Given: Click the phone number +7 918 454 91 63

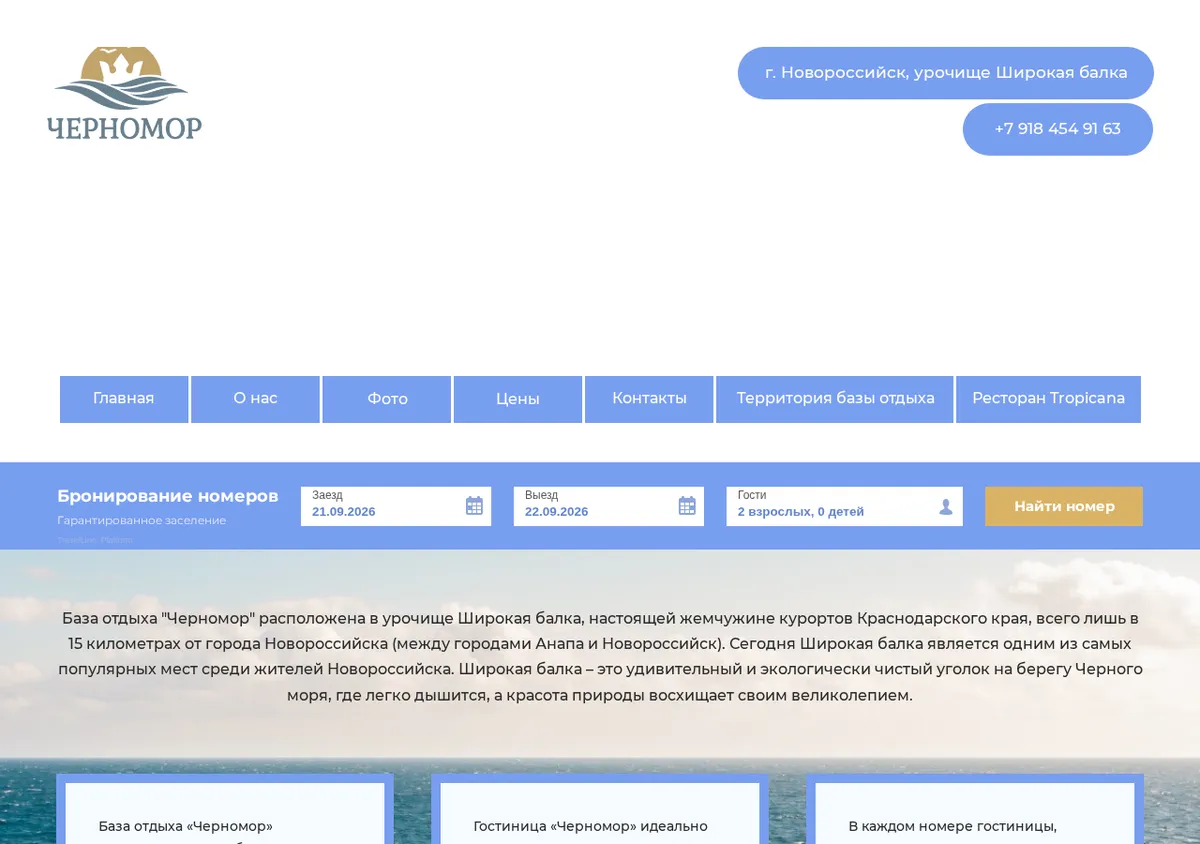Looking at the screenshot, I should pyautogui.click(x=1058, y=129).
